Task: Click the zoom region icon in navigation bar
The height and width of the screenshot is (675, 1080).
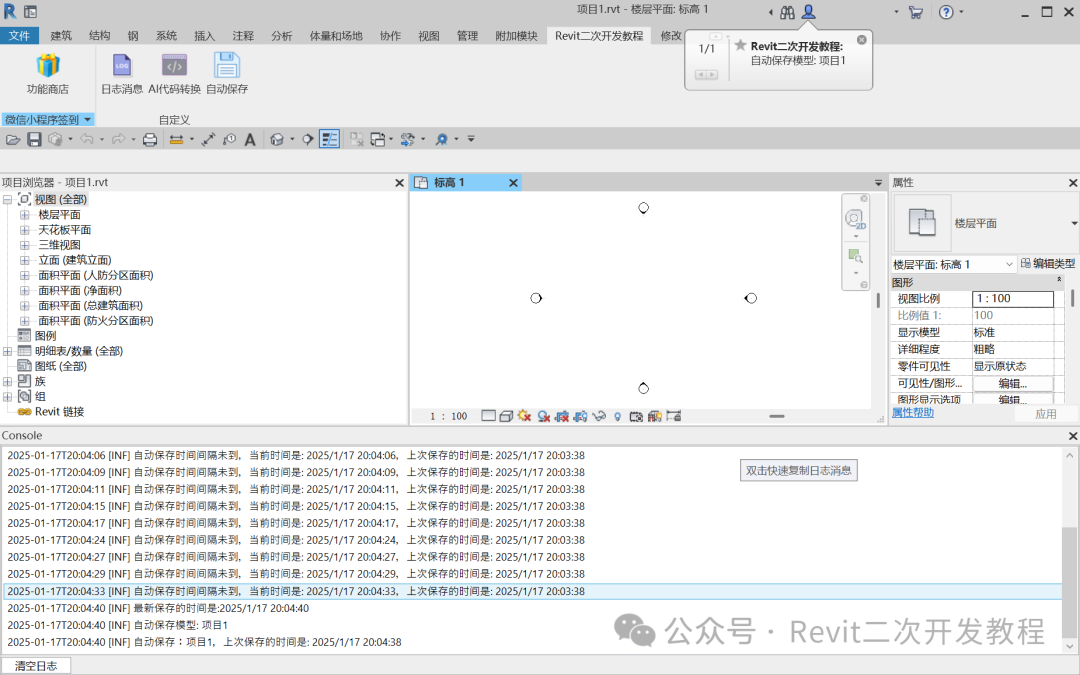Action: (855, 256)
